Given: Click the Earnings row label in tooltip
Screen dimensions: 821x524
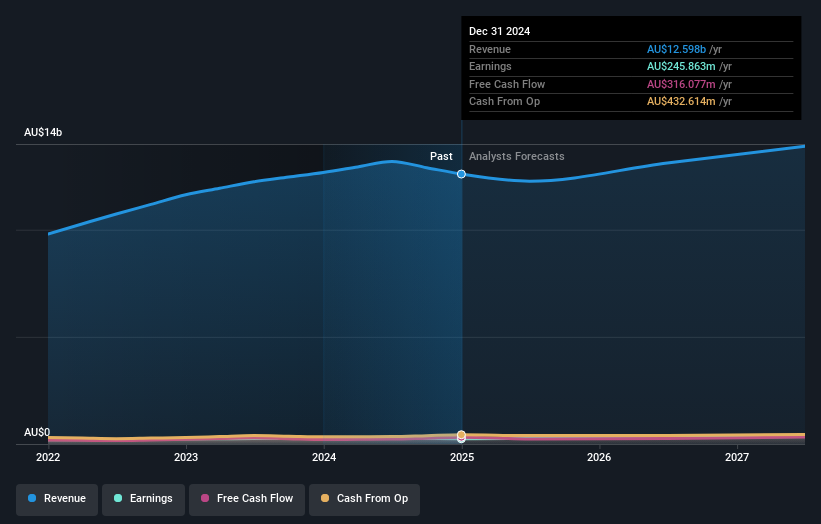Looking at the screenshot, I should [x=490, y=66].
